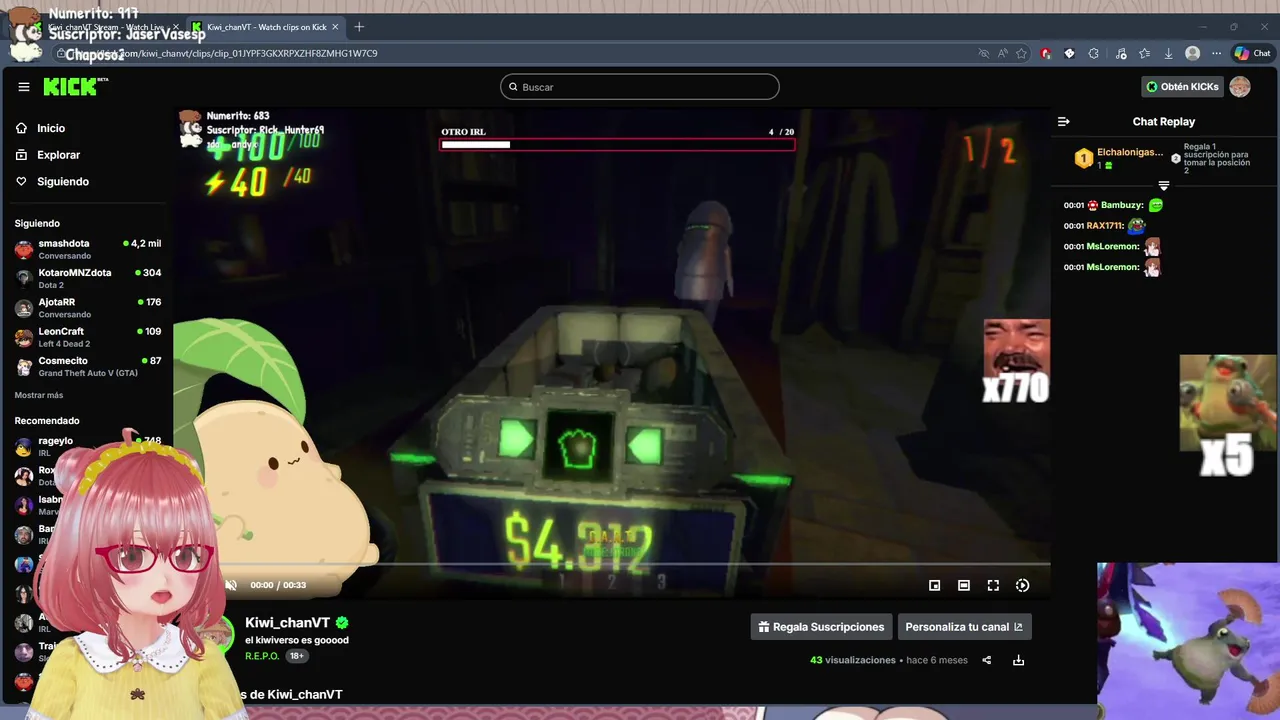Click Personaliza tu canal button

click(x=964, y=627)
